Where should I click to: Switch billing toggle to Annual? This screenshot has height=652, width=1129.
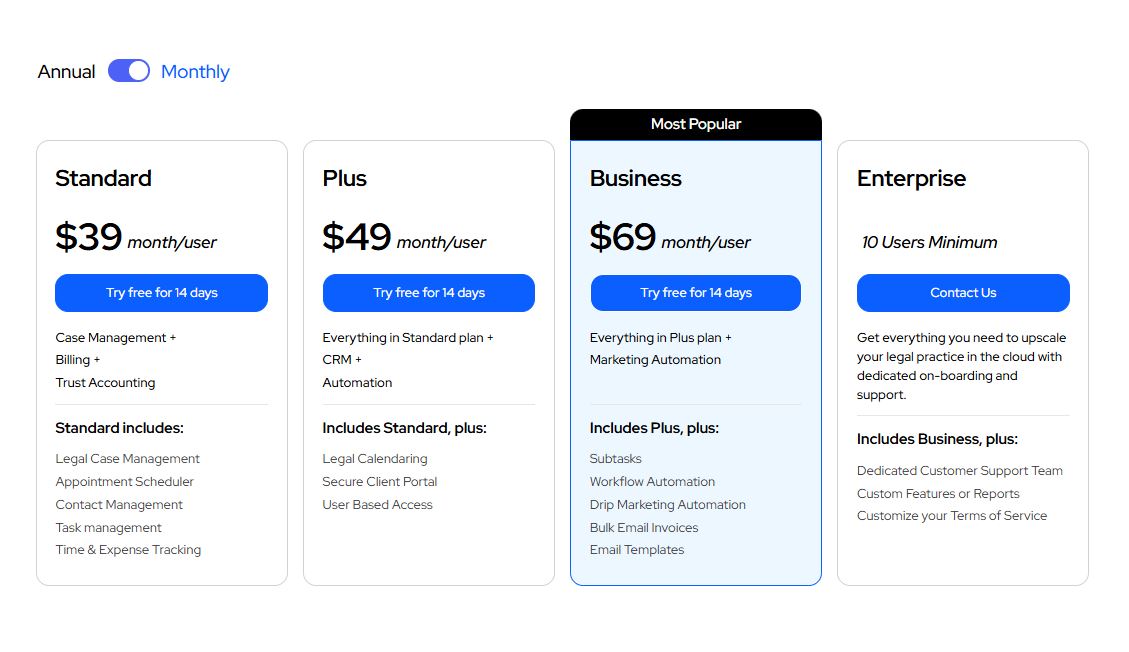click(128, 70)
